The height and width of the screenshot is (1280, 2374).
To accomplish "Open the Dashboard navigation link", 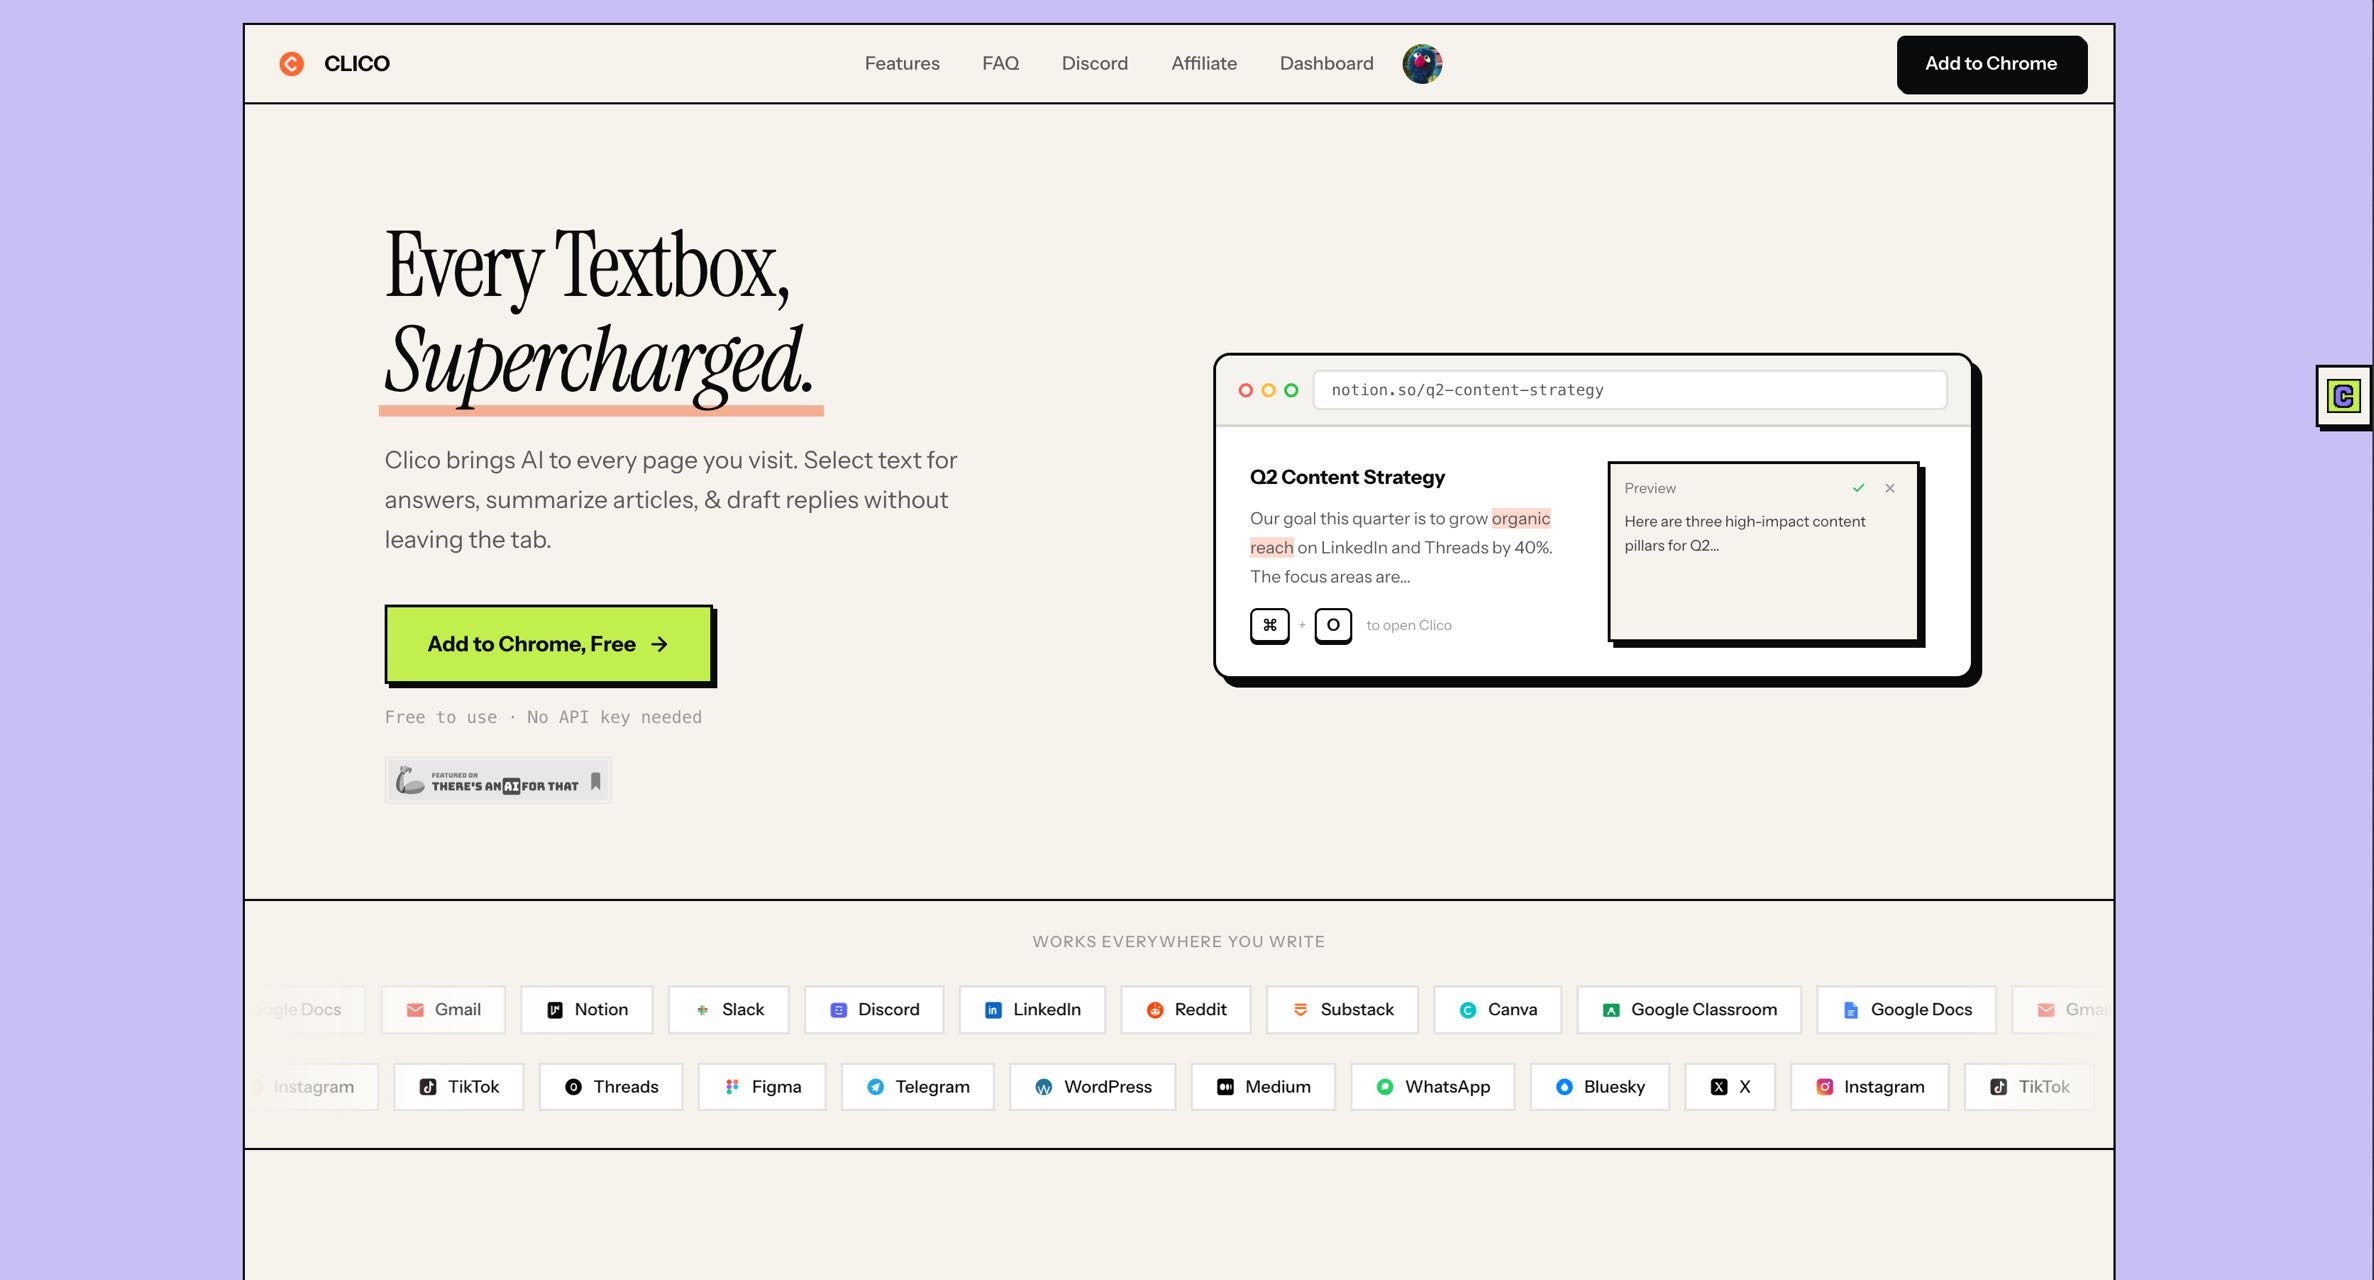I will 1327,64.
